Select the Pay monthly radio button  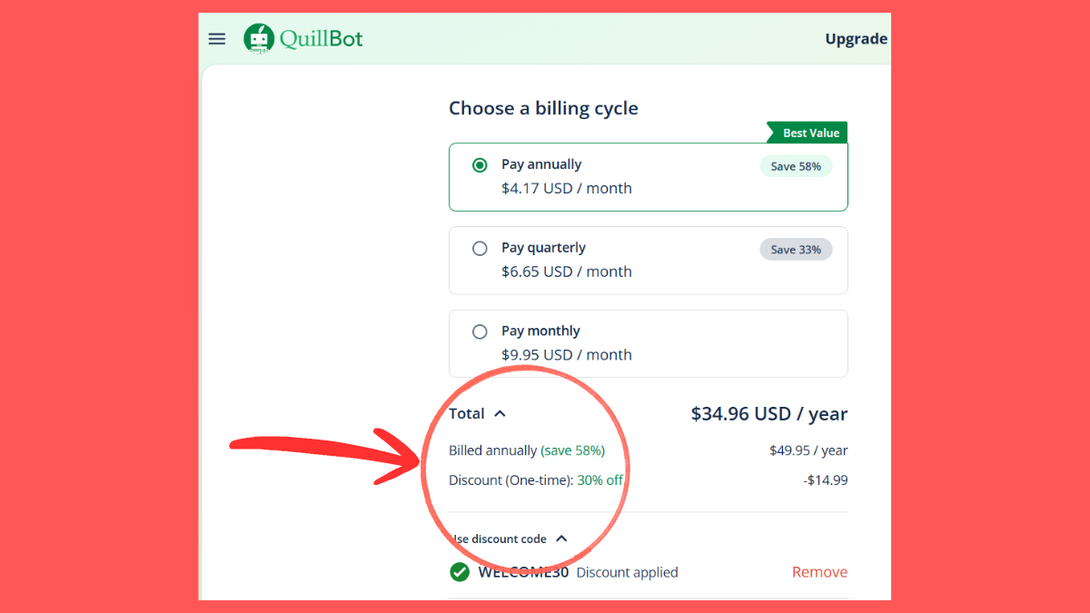pyautogui.click(x=479, y=331)
